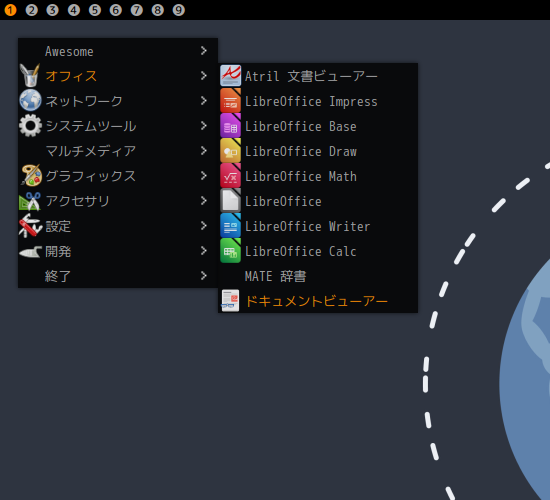Expand the グラフィックス submenu arrow
Screen dimensions: 550x500
tap(203, 175)
